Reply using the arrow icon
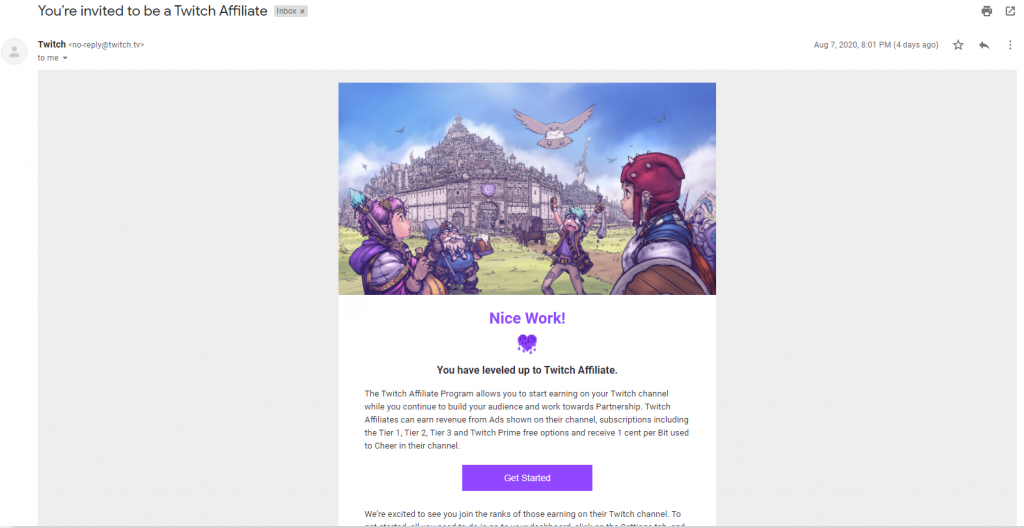1024x528 pixels. point(984,45)
